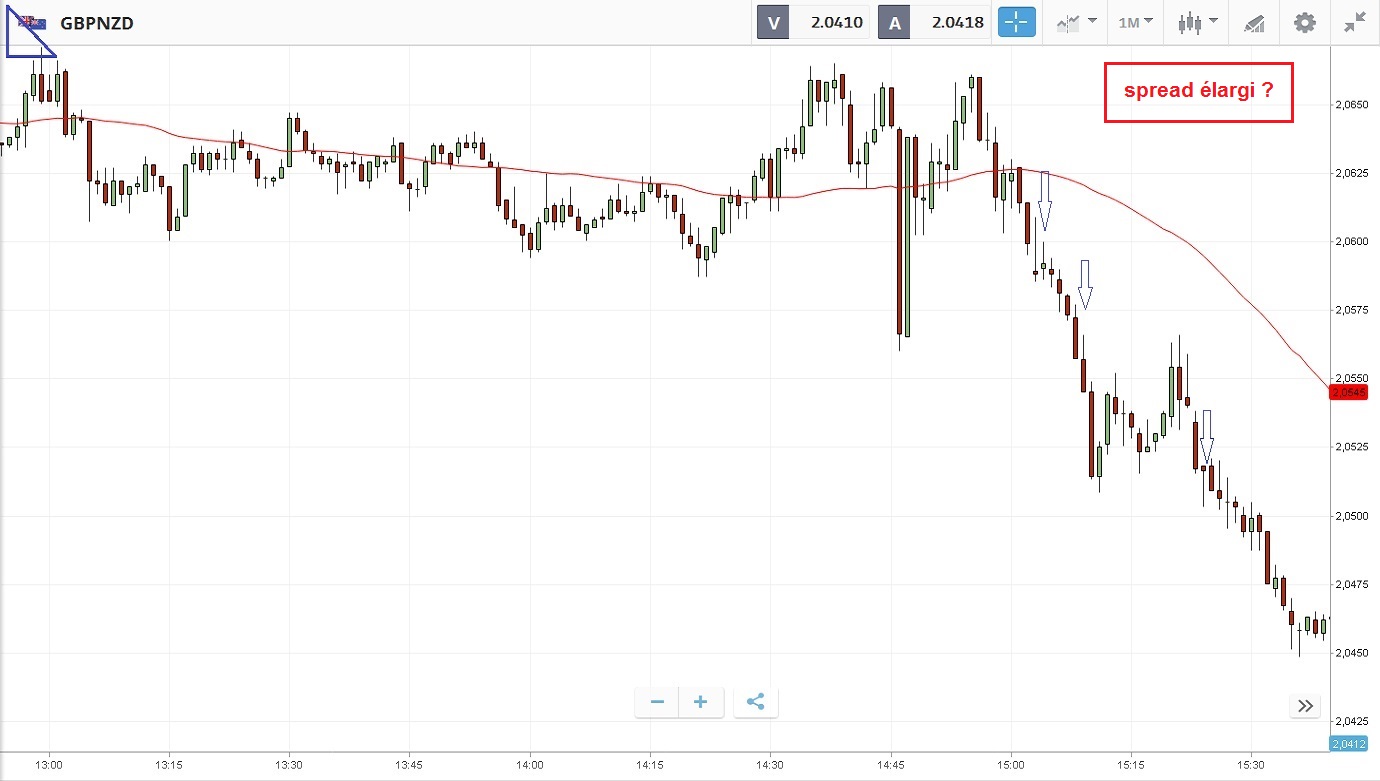
Task: Open the compare instruments dropdown
Action: 1076,22
